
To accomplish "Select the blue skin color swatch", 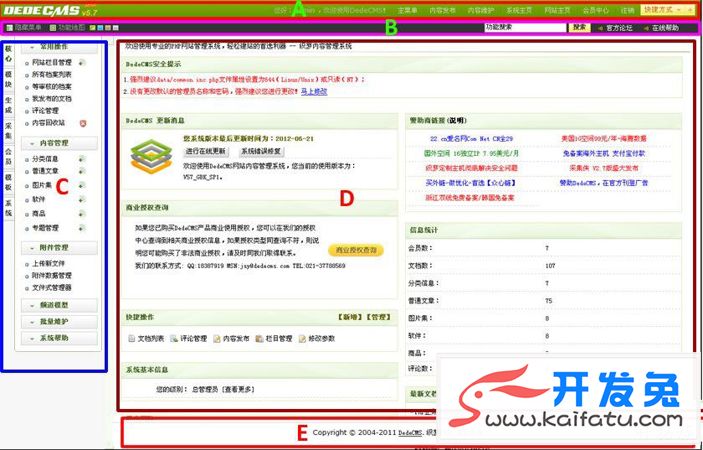I will [100, 28].
